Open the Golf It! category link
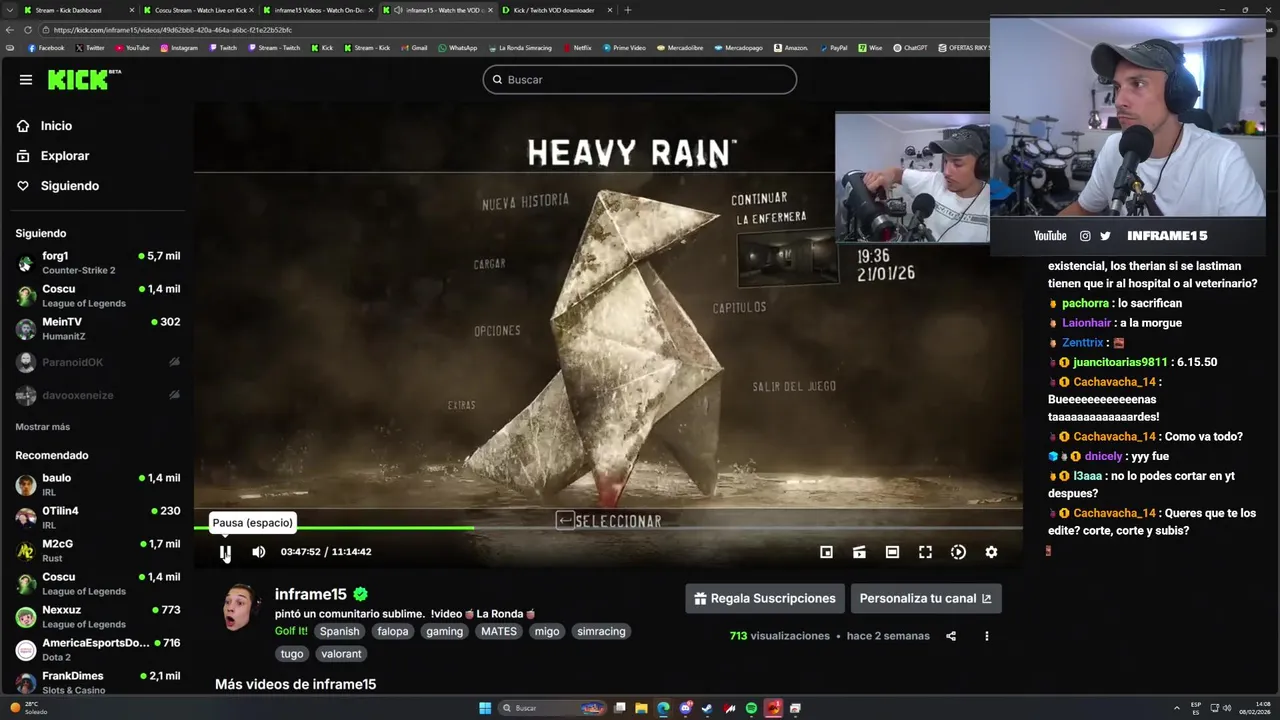Image resolution: width=1280 pixels, height=720 pixels. coord(291,631)
